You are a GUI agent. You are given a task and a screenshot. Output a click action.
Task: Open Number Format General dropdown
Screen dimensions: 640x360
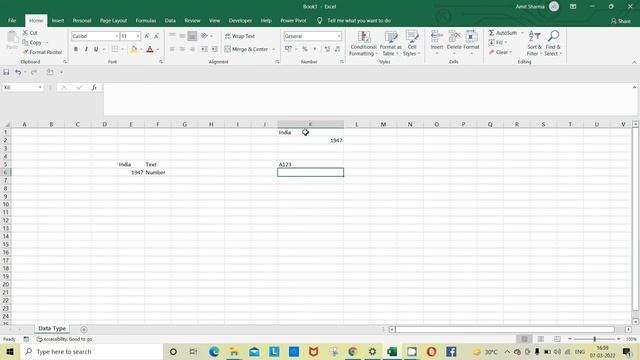tap(339, 36)
